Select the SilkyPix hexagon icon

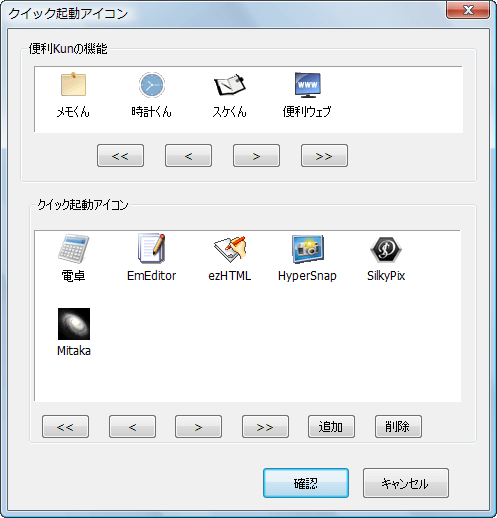coord(386,249)
